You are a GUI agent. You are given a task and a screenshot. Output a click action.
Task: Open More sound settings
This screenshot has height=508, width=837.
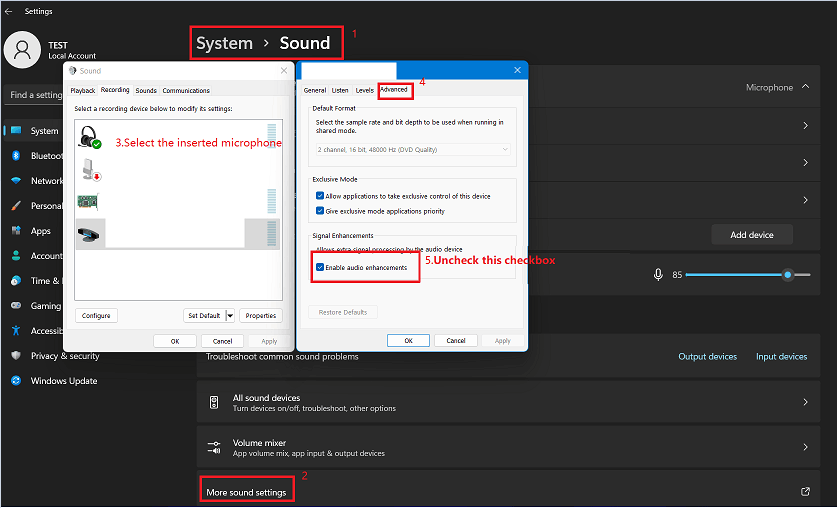coord(246,493)
